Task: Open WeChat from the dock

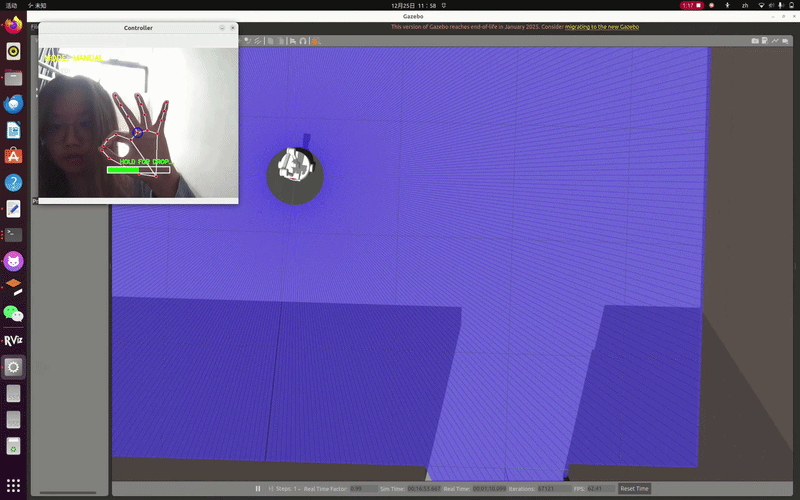Action: [13, 314]
